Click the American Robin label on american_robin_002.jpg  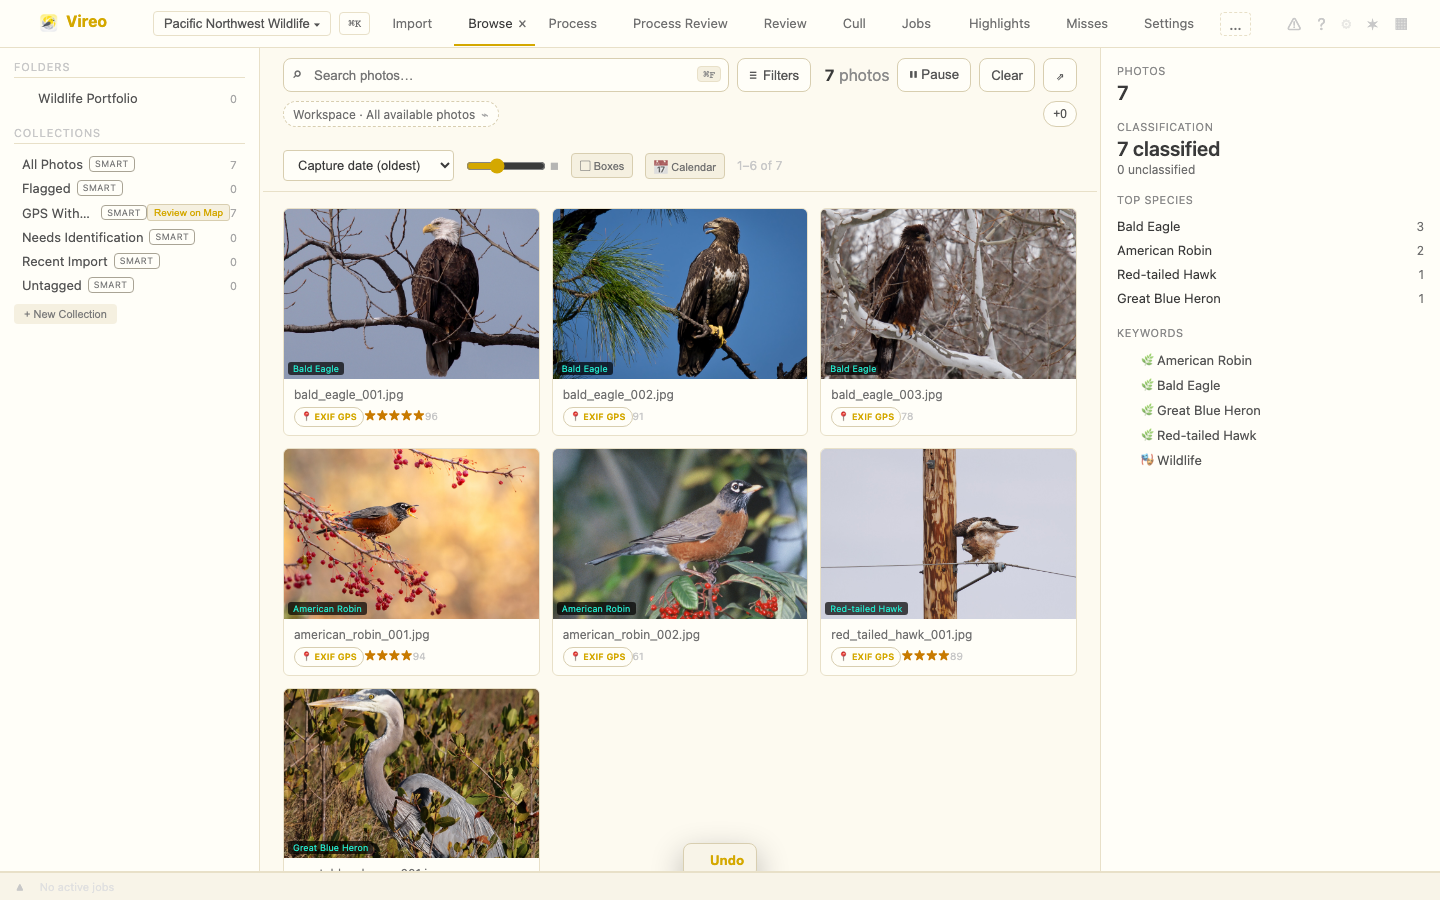pyautogui.click(x=596, y=608)
